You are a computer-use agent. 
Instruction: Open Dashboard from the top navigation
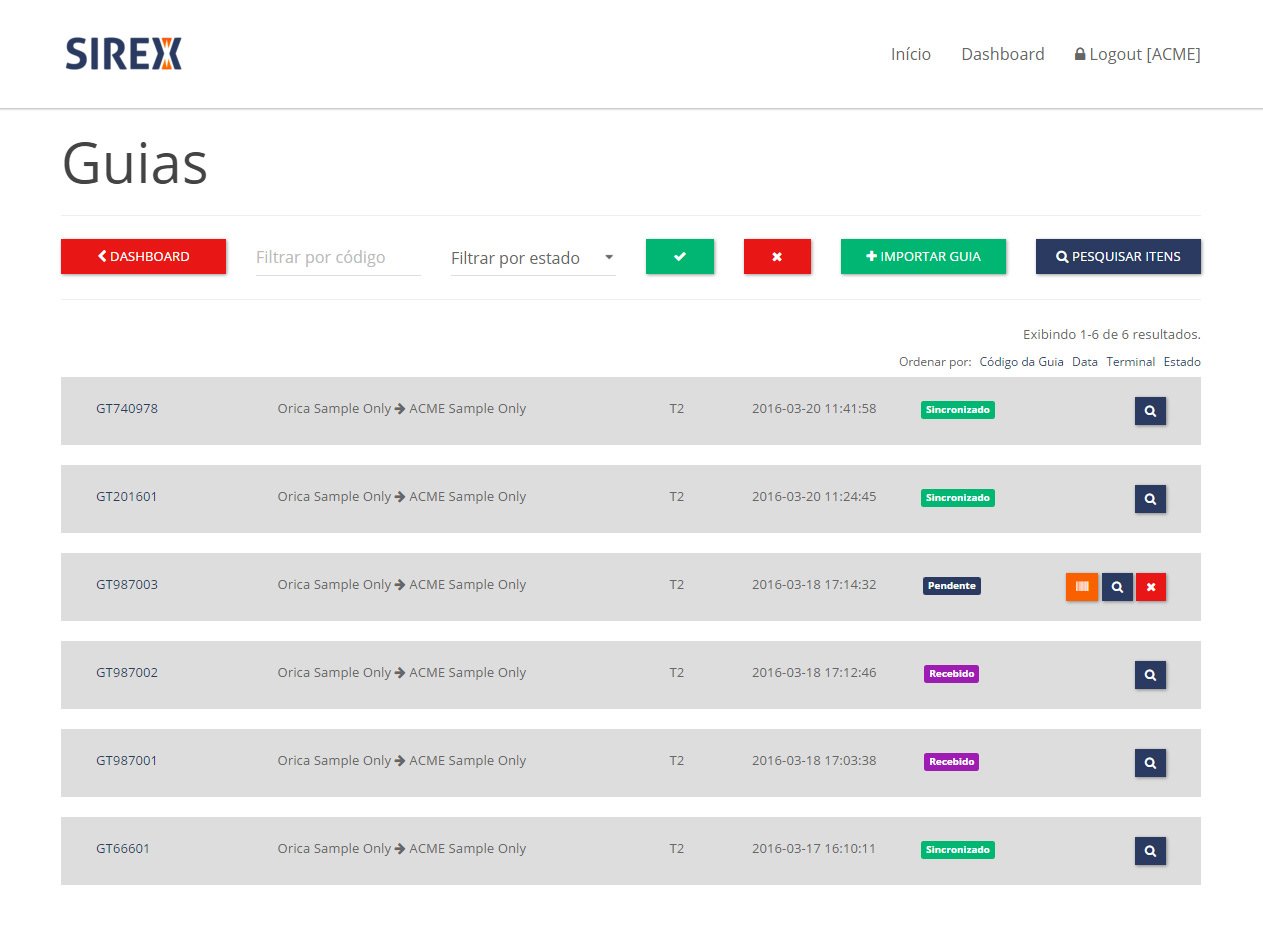[1002, 54]
